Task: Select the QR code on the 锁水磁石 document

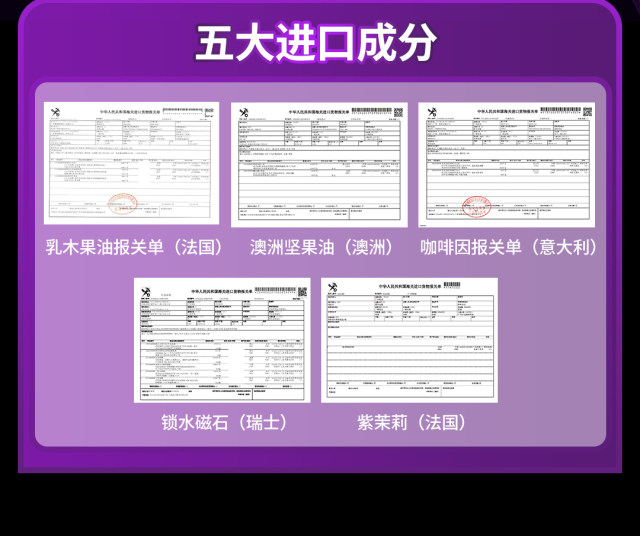Action: [302, 292]
